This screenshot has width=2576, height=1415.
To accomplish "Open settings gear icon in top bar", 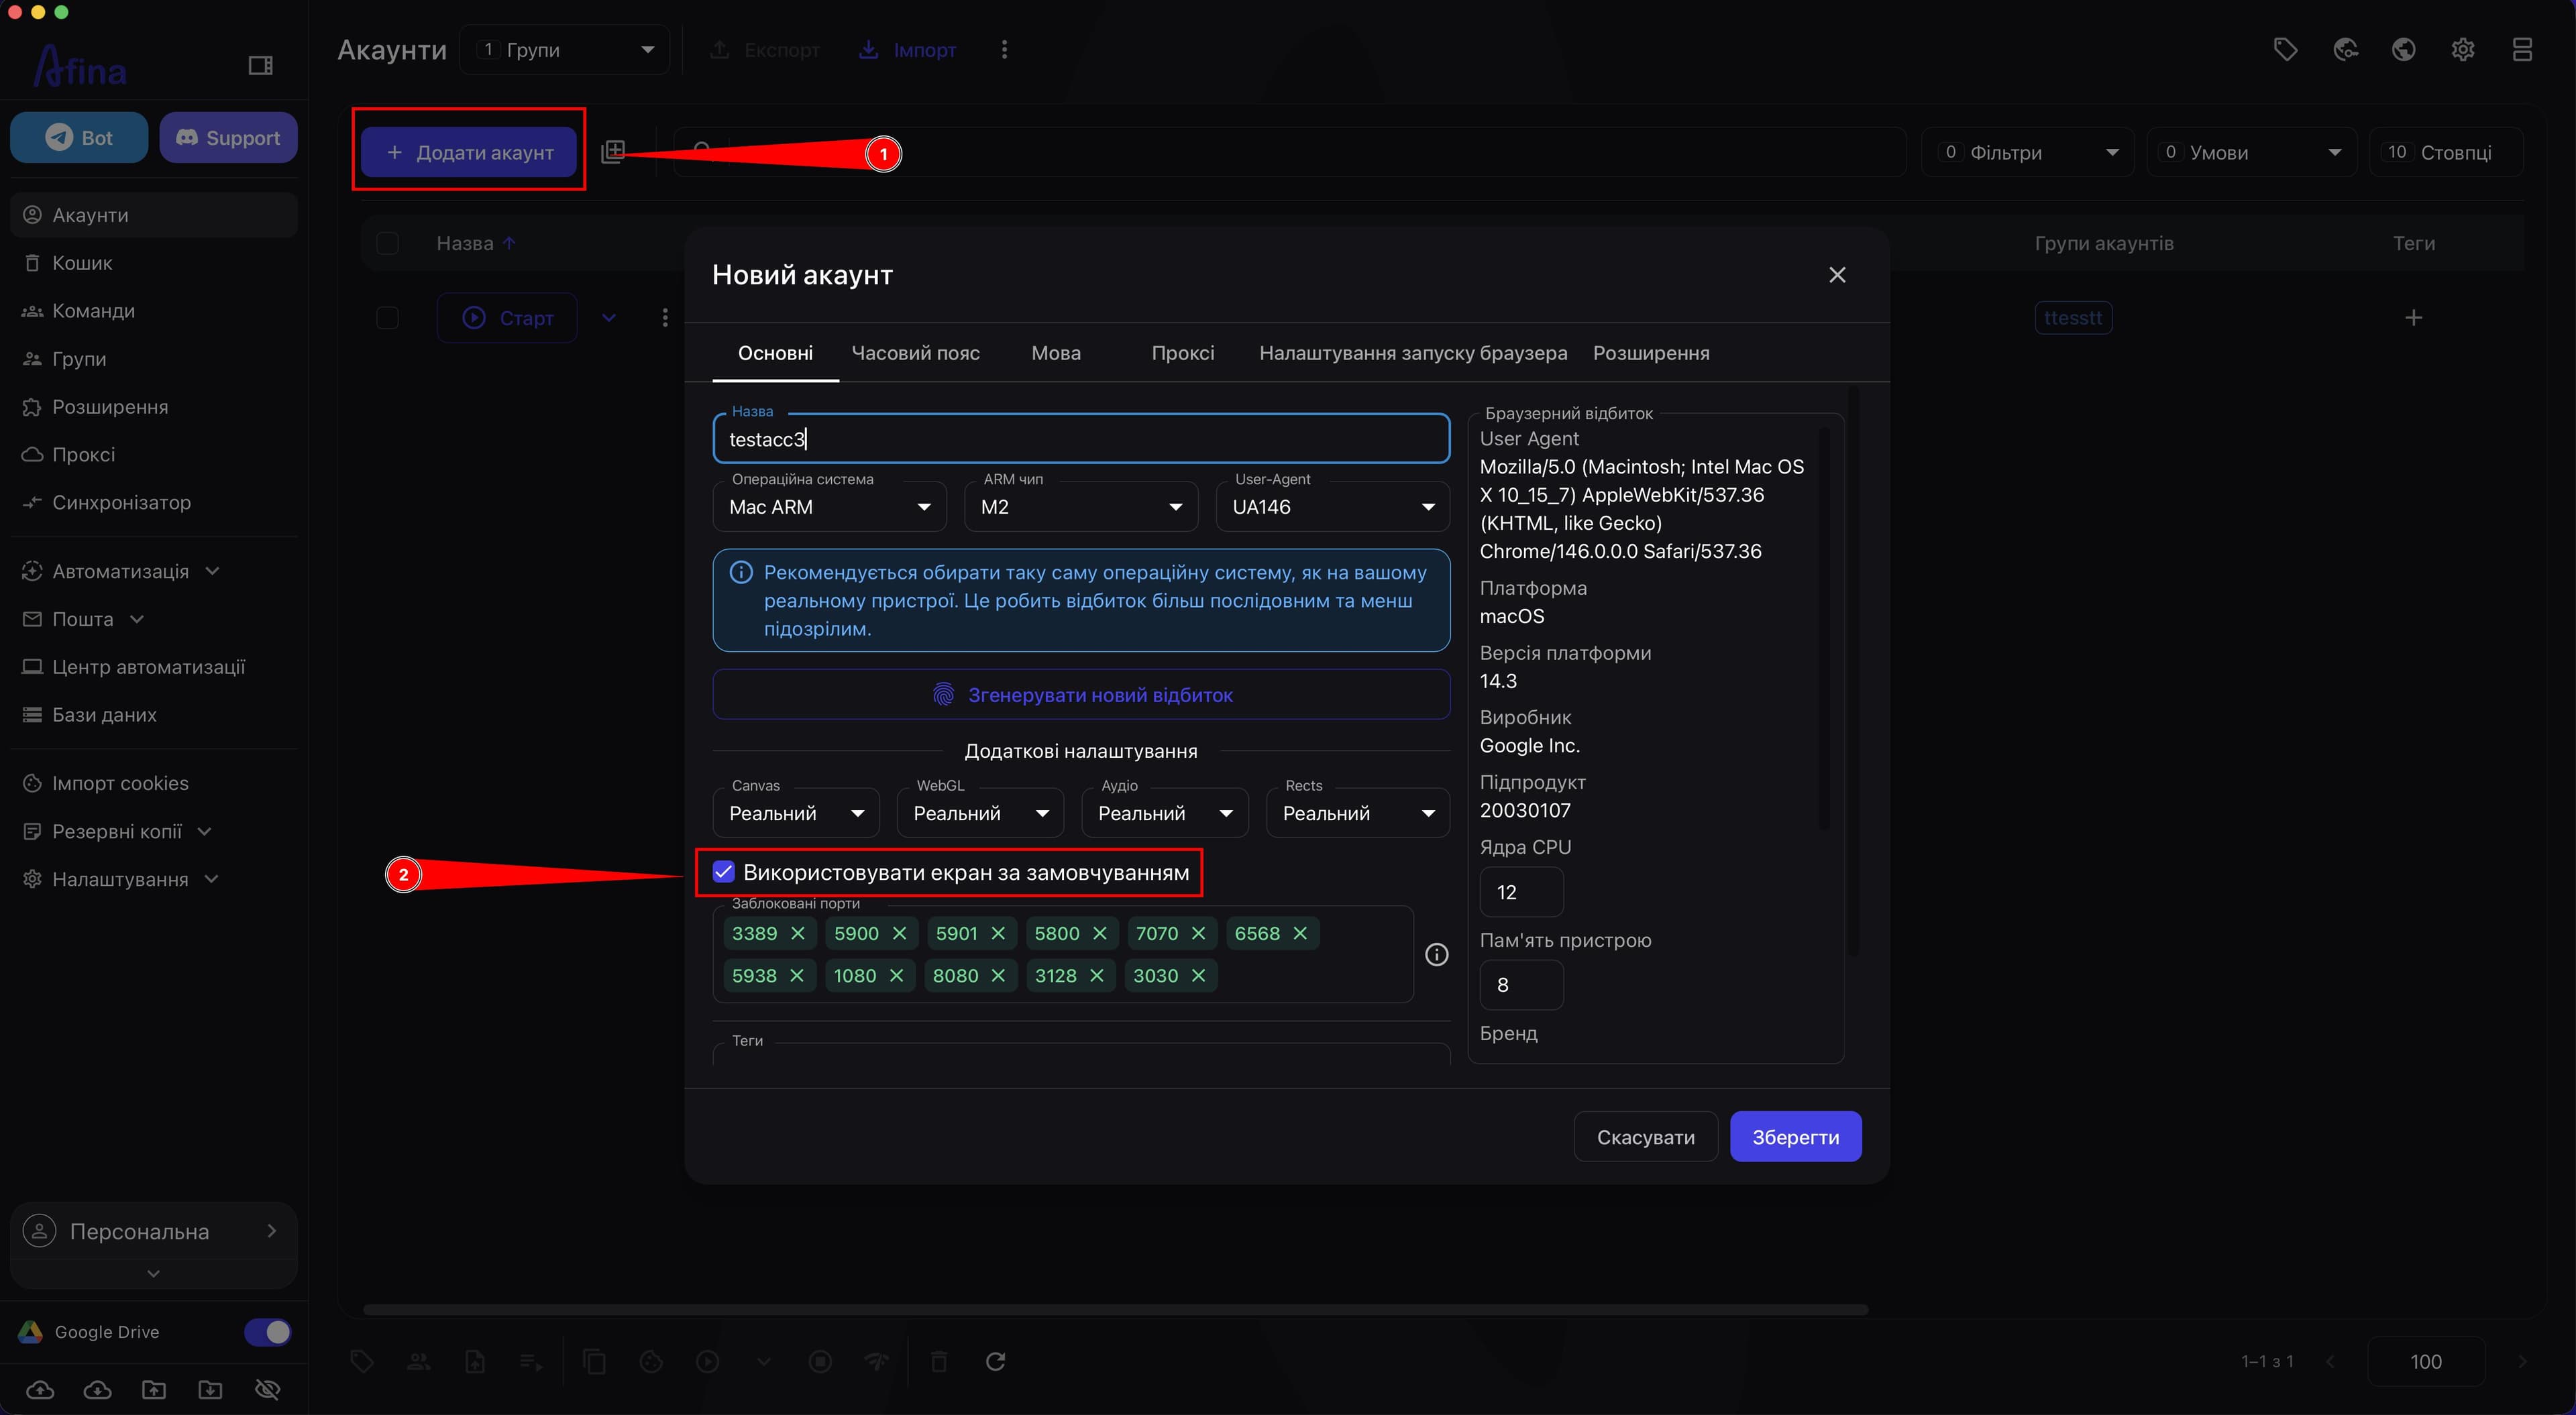I will [x=2463, y=50].
